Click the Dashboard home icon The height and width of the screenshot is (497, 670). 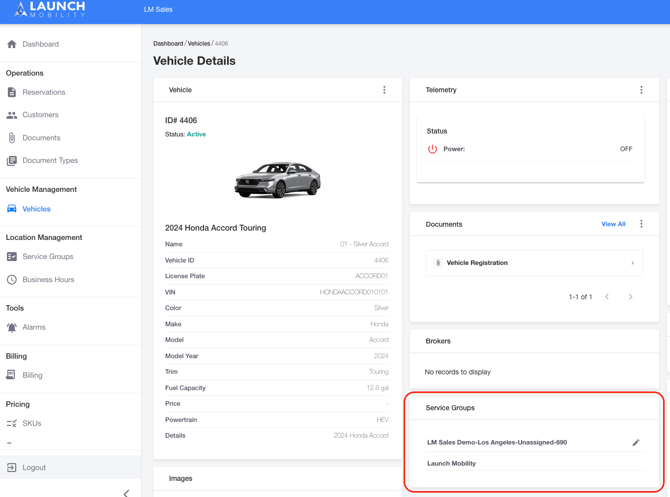click(x=12, y=44)
